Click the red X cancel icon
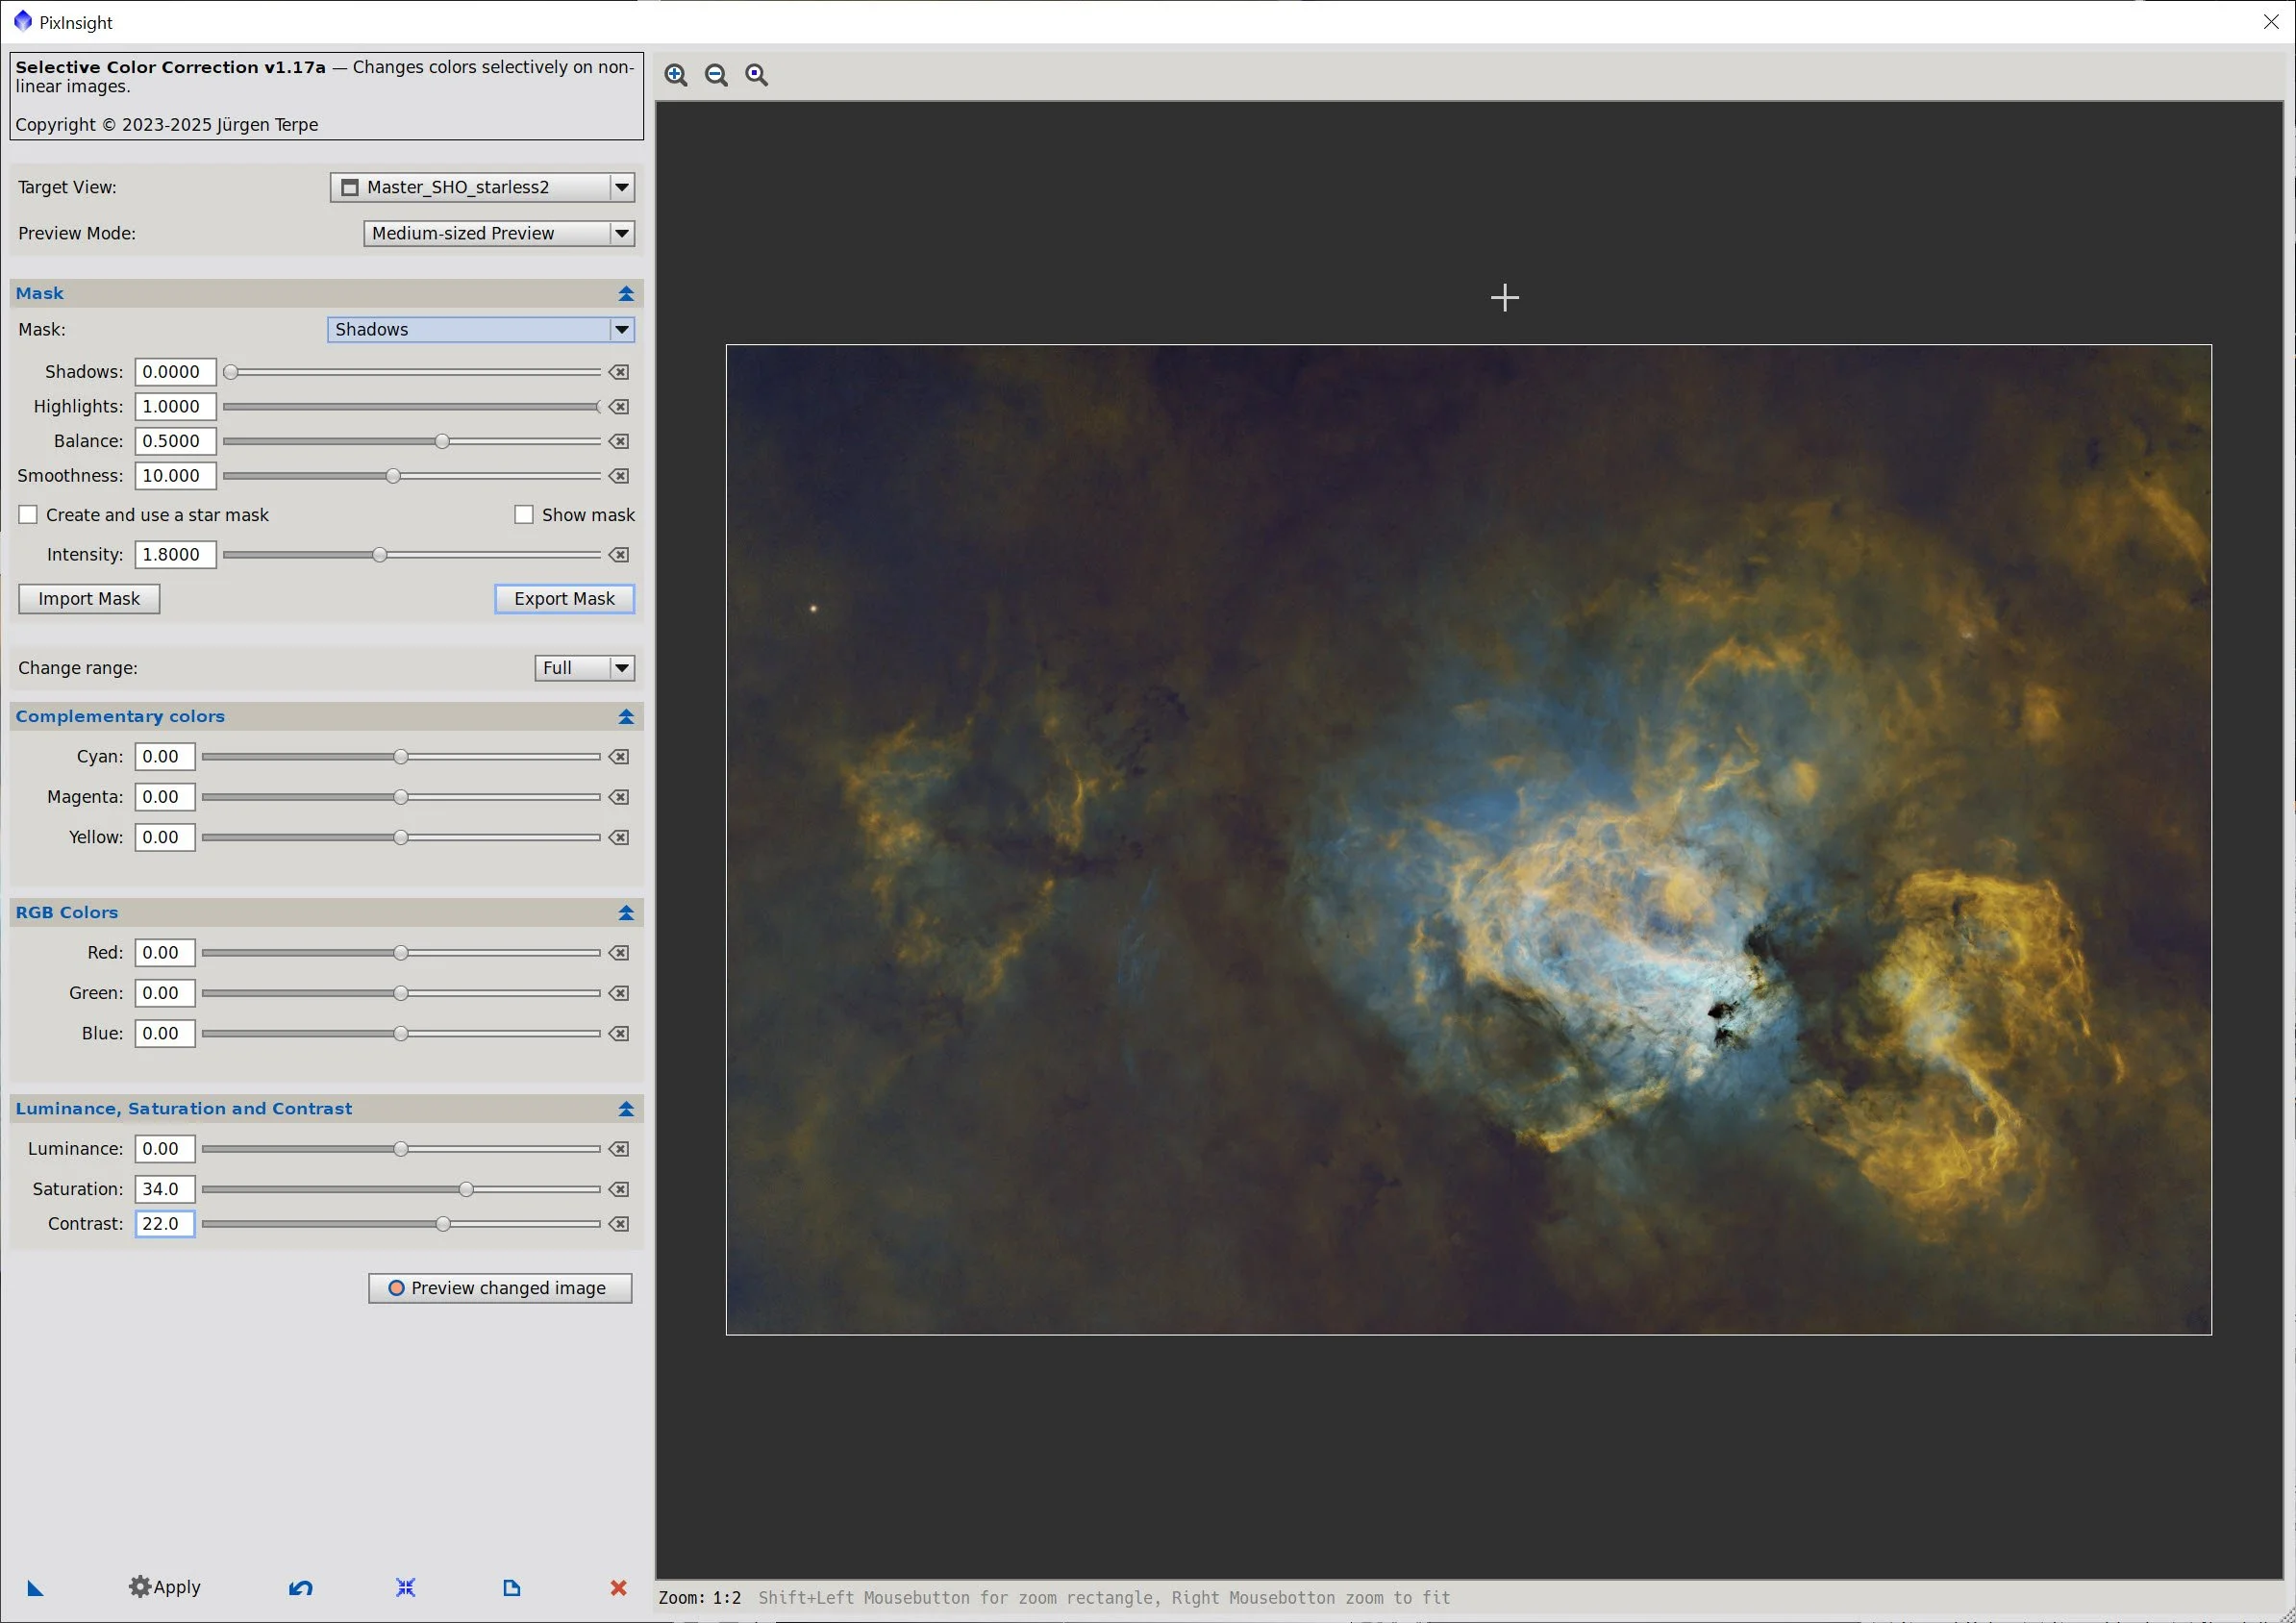2296x1623 pixels. coord(618,1588)
